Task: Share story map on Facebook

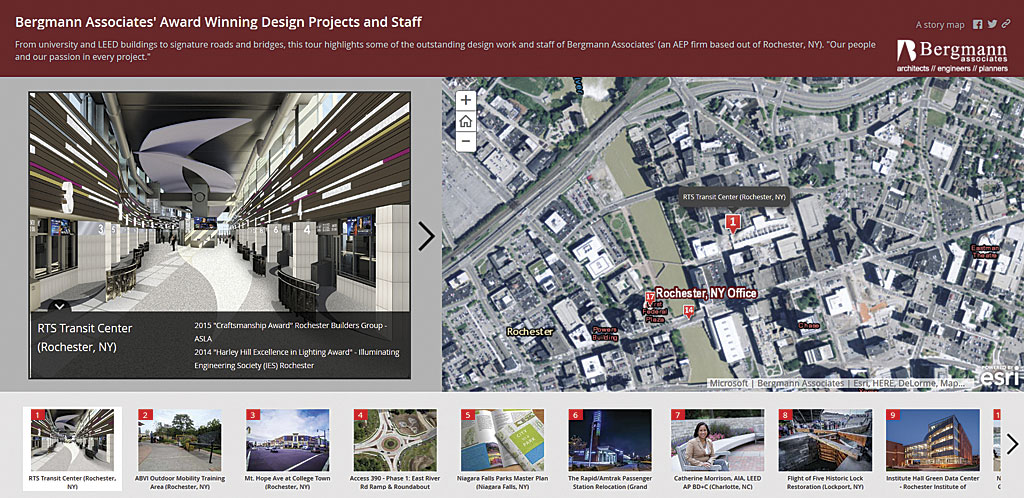Action: pos(978,24)
